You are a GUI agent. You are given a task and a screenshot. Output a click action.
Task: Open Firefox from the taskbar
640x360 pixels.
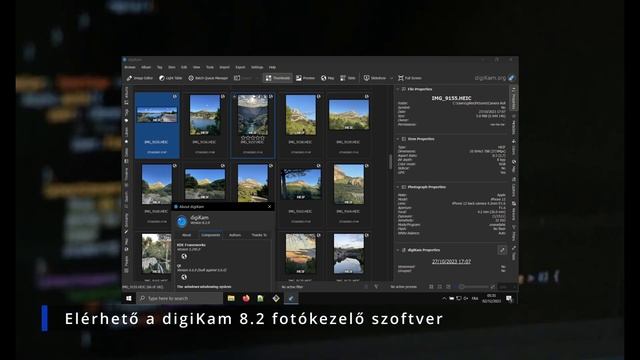[246, 298]
